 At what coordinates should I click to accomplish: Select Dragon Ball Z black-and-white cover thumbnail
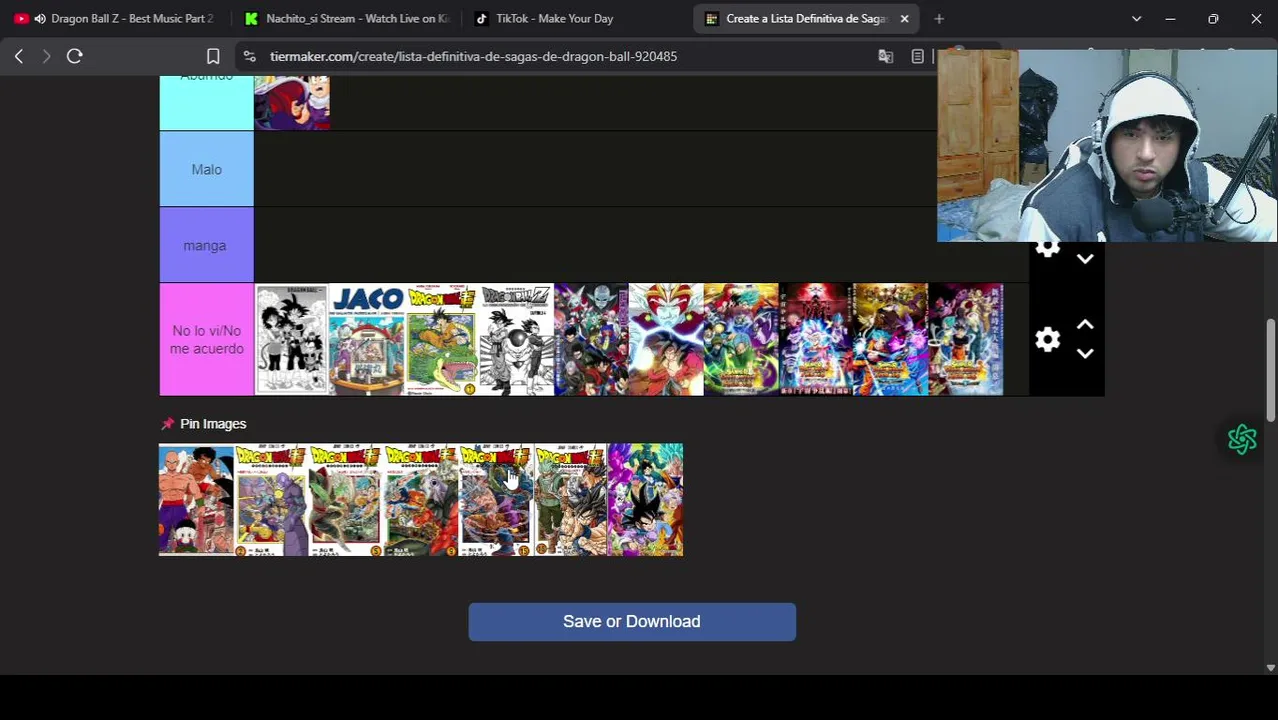click(516, 340)
